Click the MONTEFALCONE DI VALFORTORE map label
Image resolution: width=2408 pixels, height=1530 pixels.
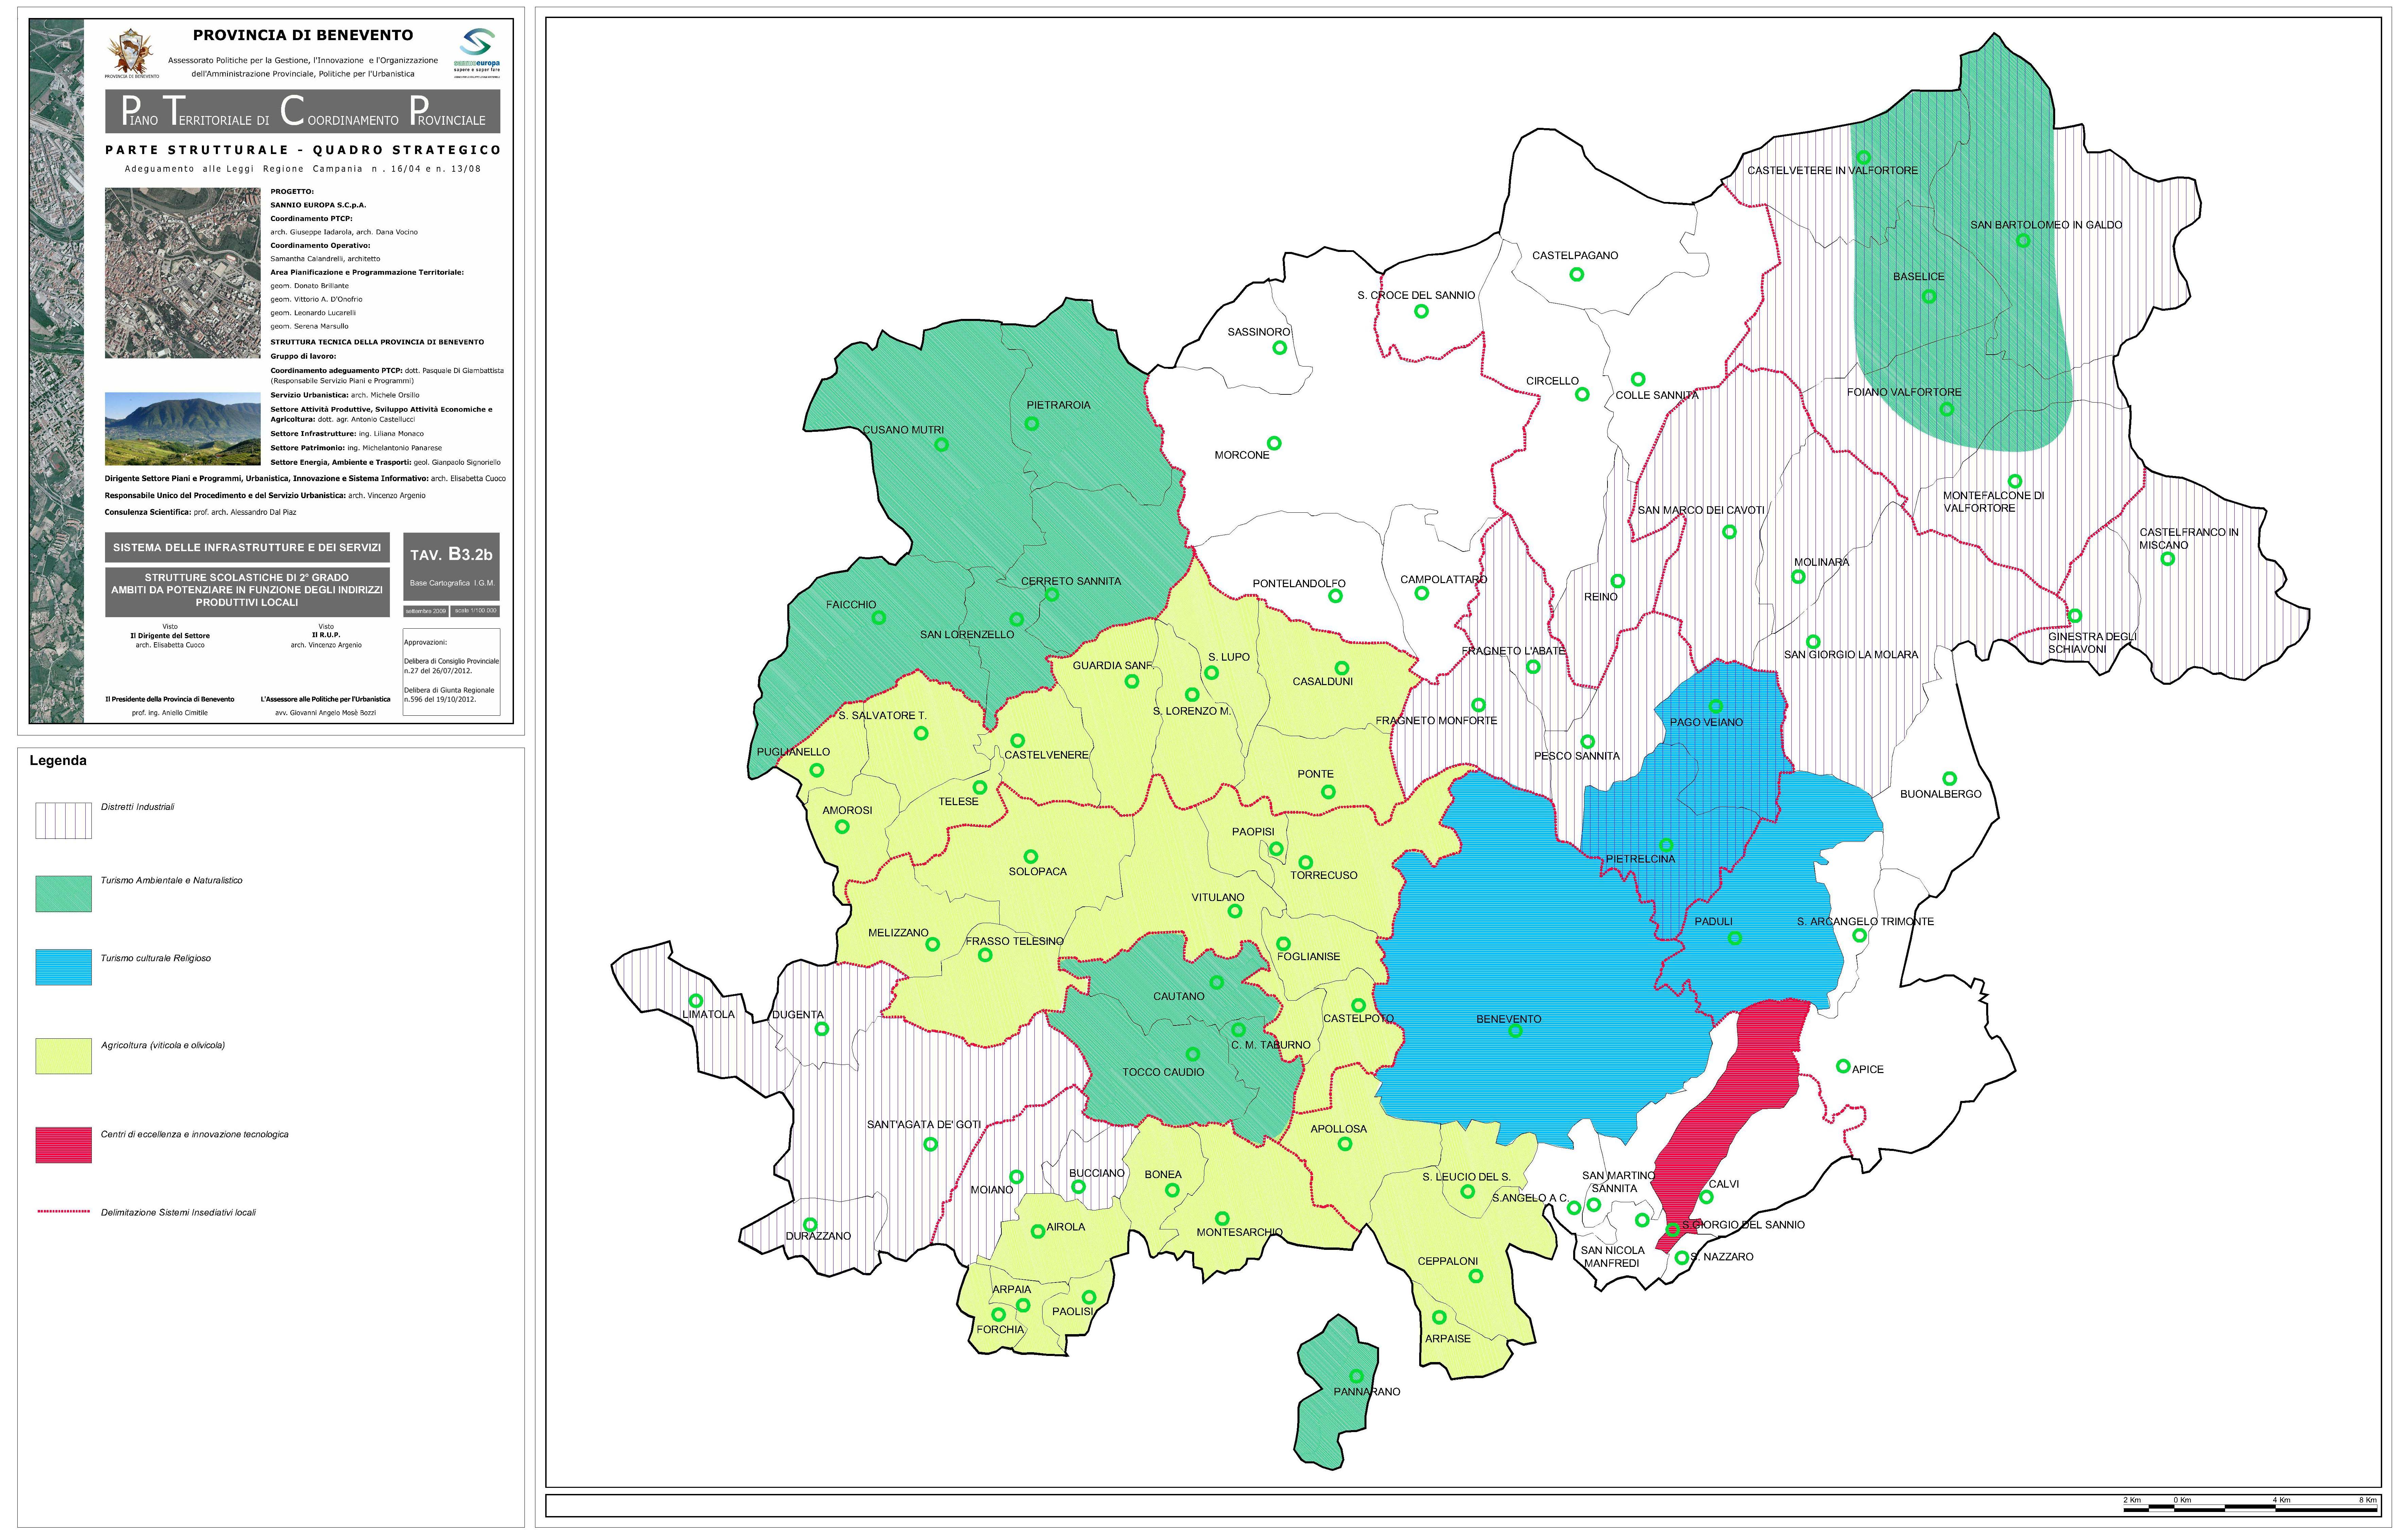(1994, 502)
